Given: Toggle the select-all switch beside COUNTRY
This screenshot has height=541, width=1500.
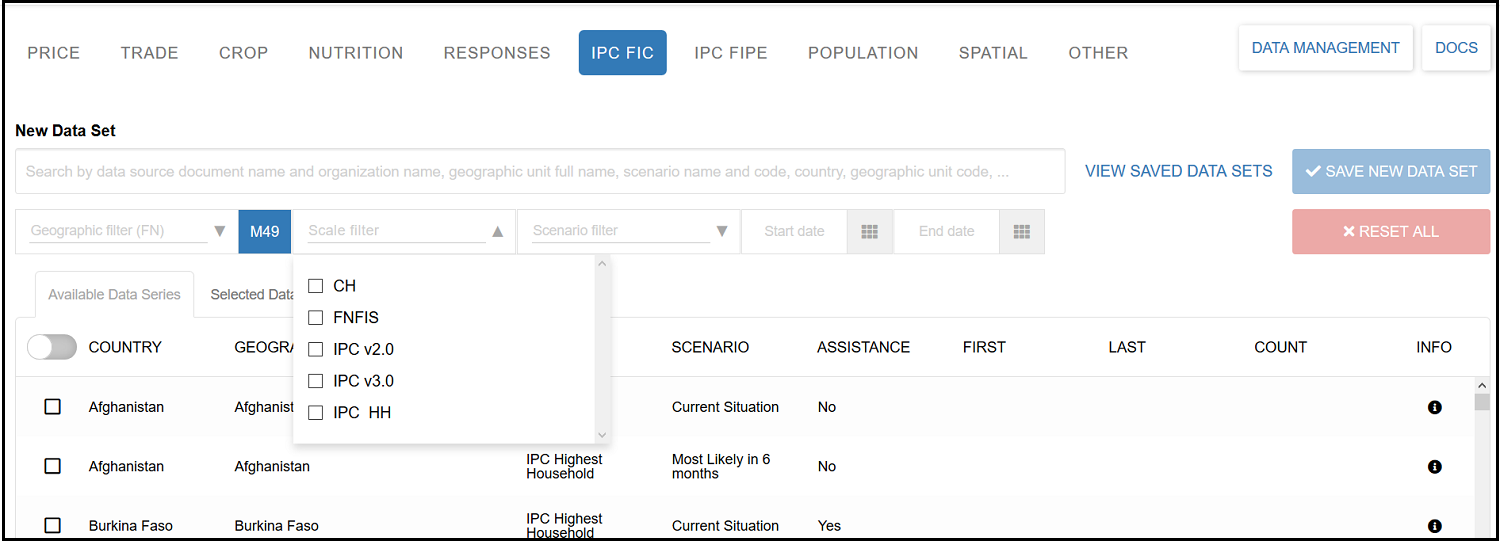Looking at the screenshot, I should click(52, 347).
